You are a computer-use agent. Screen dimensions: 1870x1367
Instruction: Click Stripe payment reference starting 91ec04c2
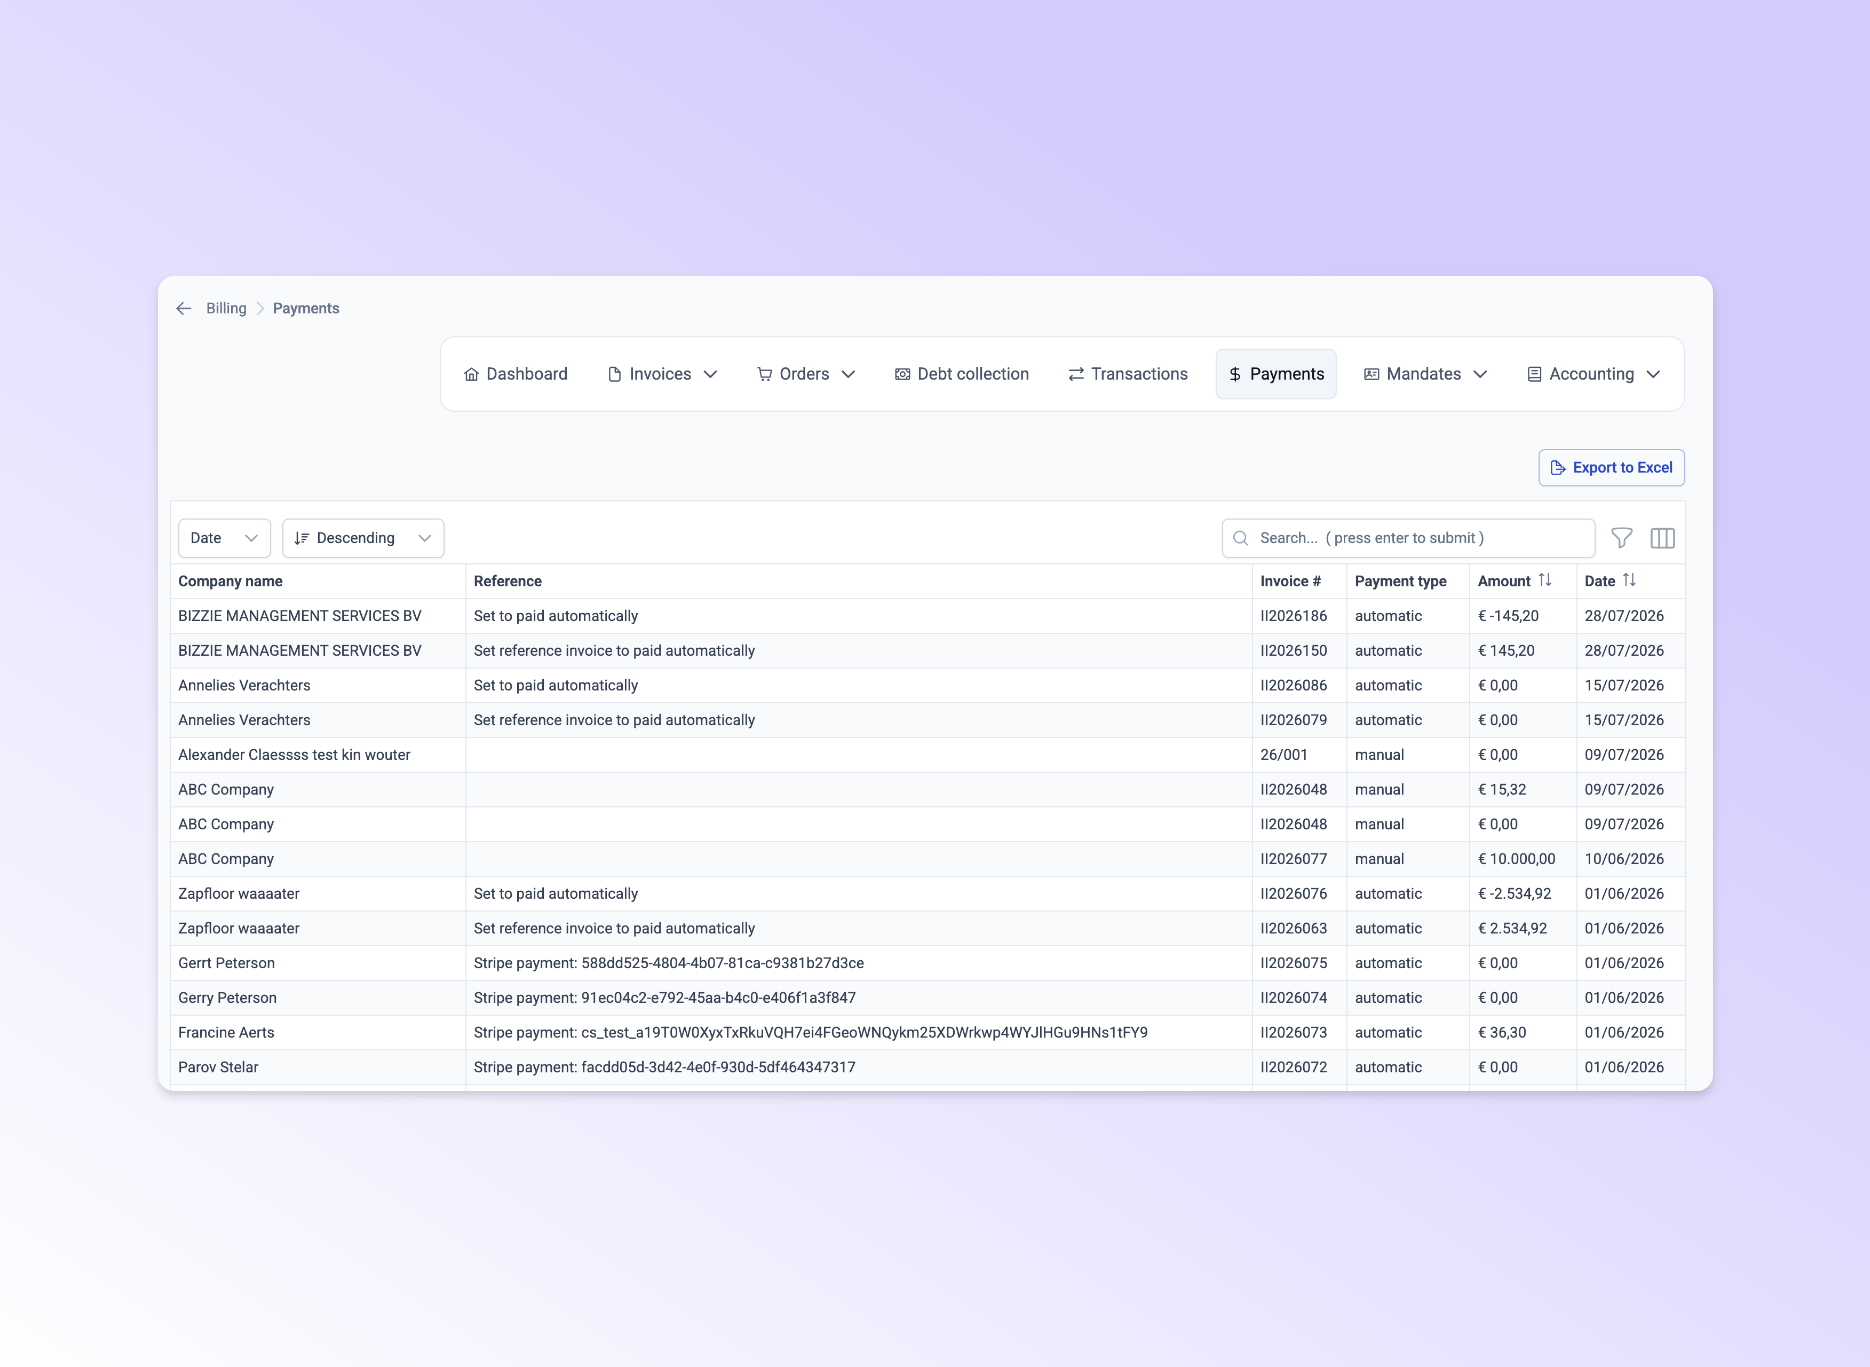(665, 998)
